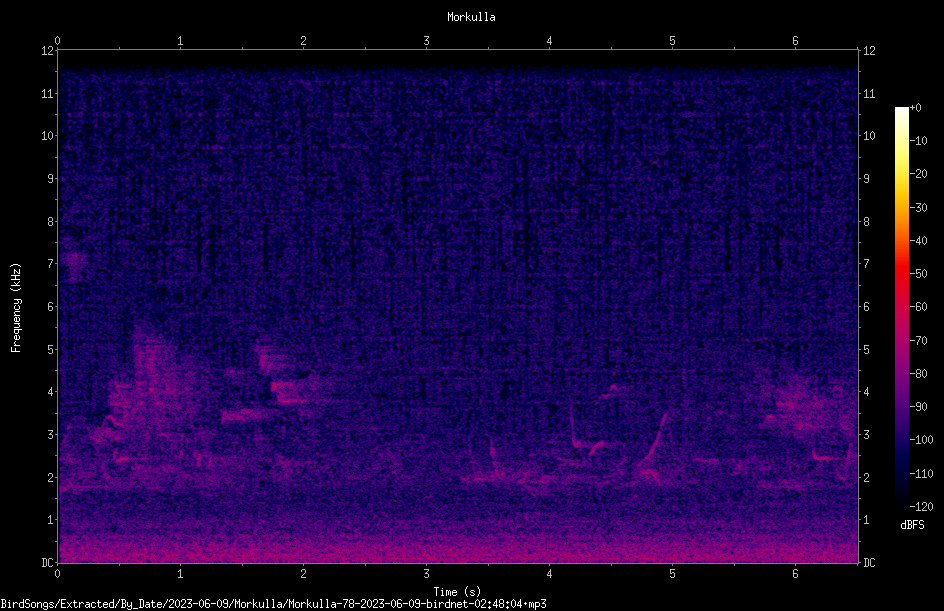Click the "5" tick on left frequency axis
This screenshot has height=611, width=944.
pos(50,349)
